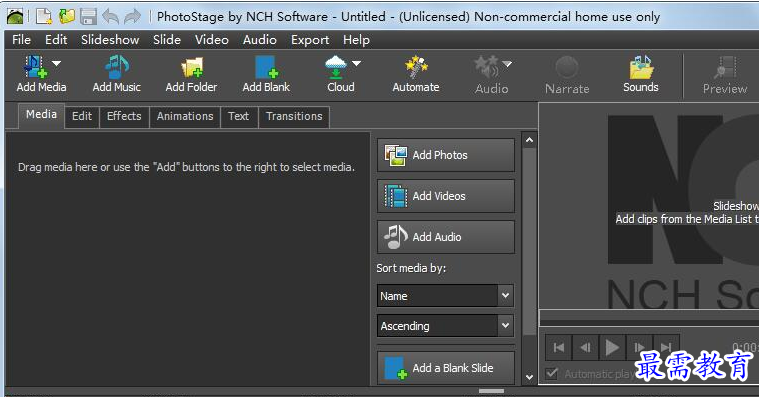Image resolution: width=759 pixels, height=397 pixels.
Task: Click the Add Photos button
Action: tap(445, 155)
